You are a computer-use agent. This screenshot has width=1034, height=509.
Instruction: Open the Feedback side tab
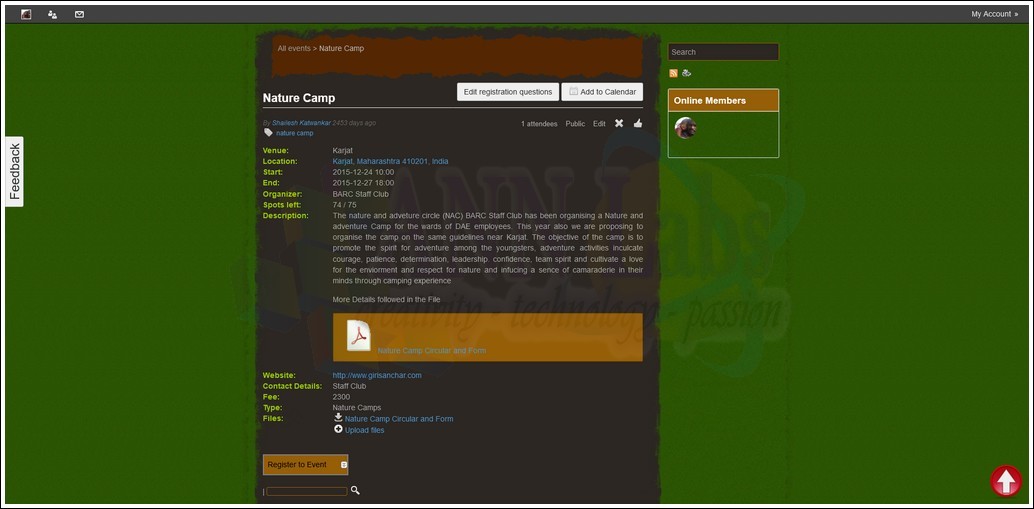tap(14, 171)
